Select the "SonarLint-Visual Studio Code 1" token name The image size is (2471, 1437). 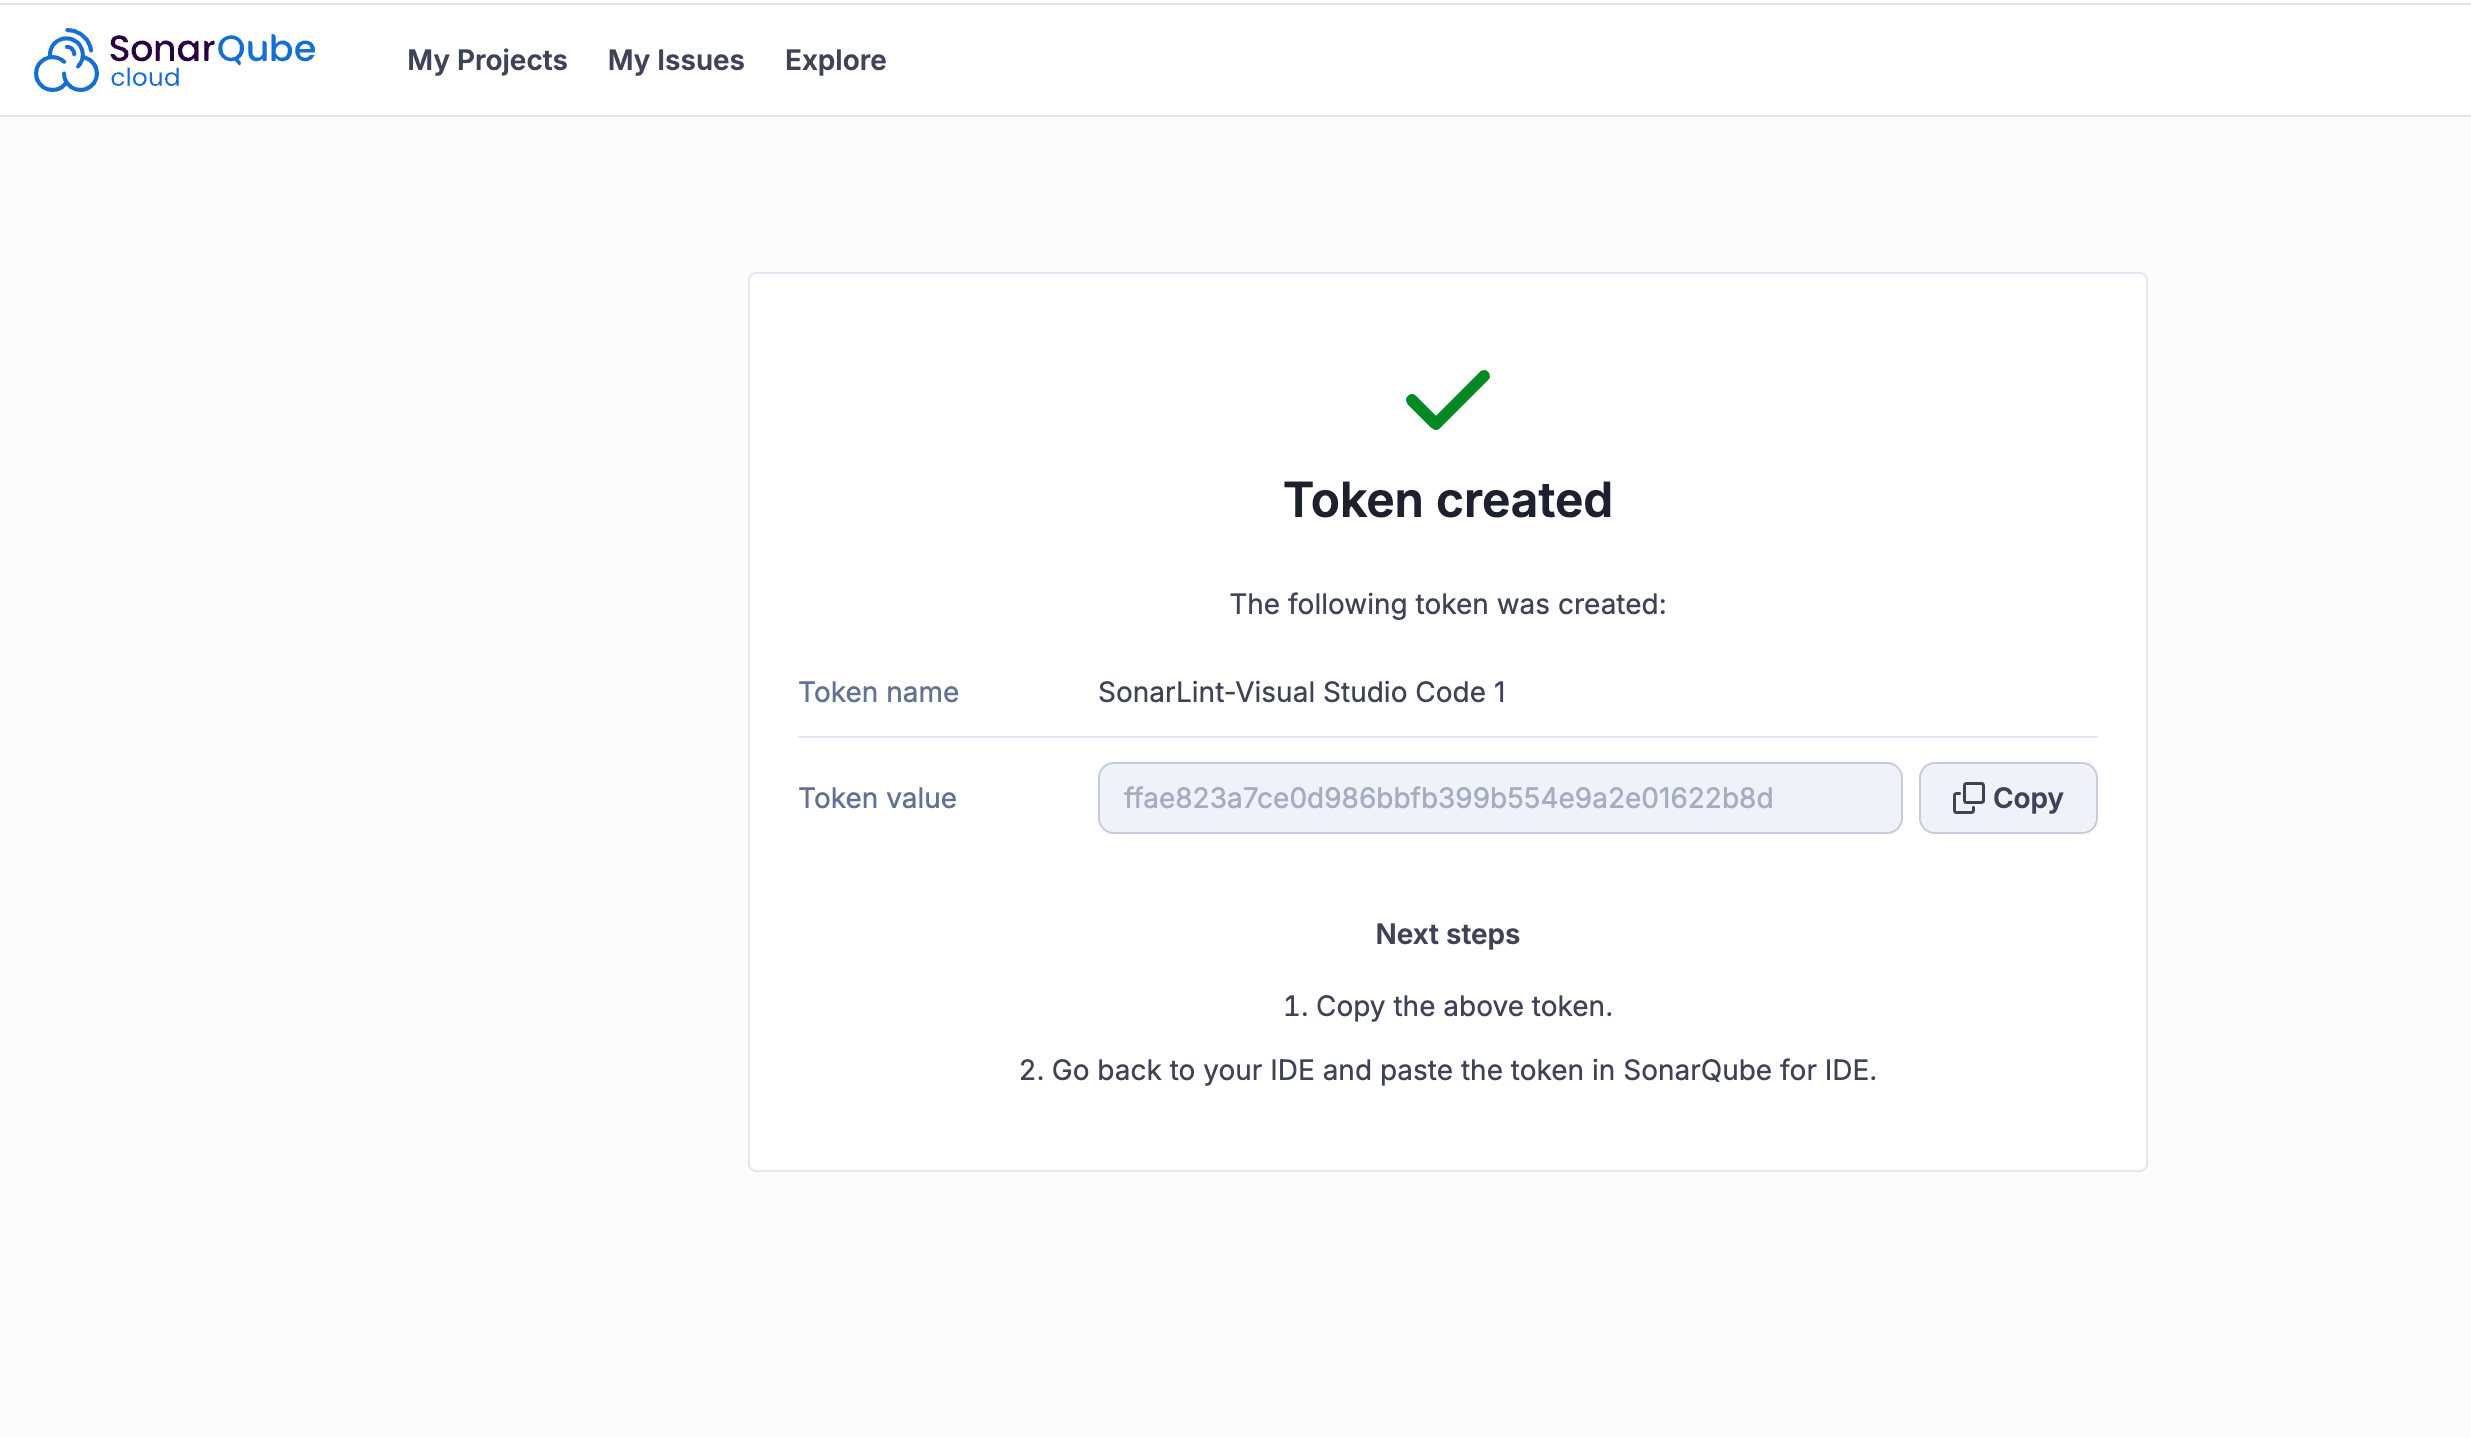(x=1301, y=692)
